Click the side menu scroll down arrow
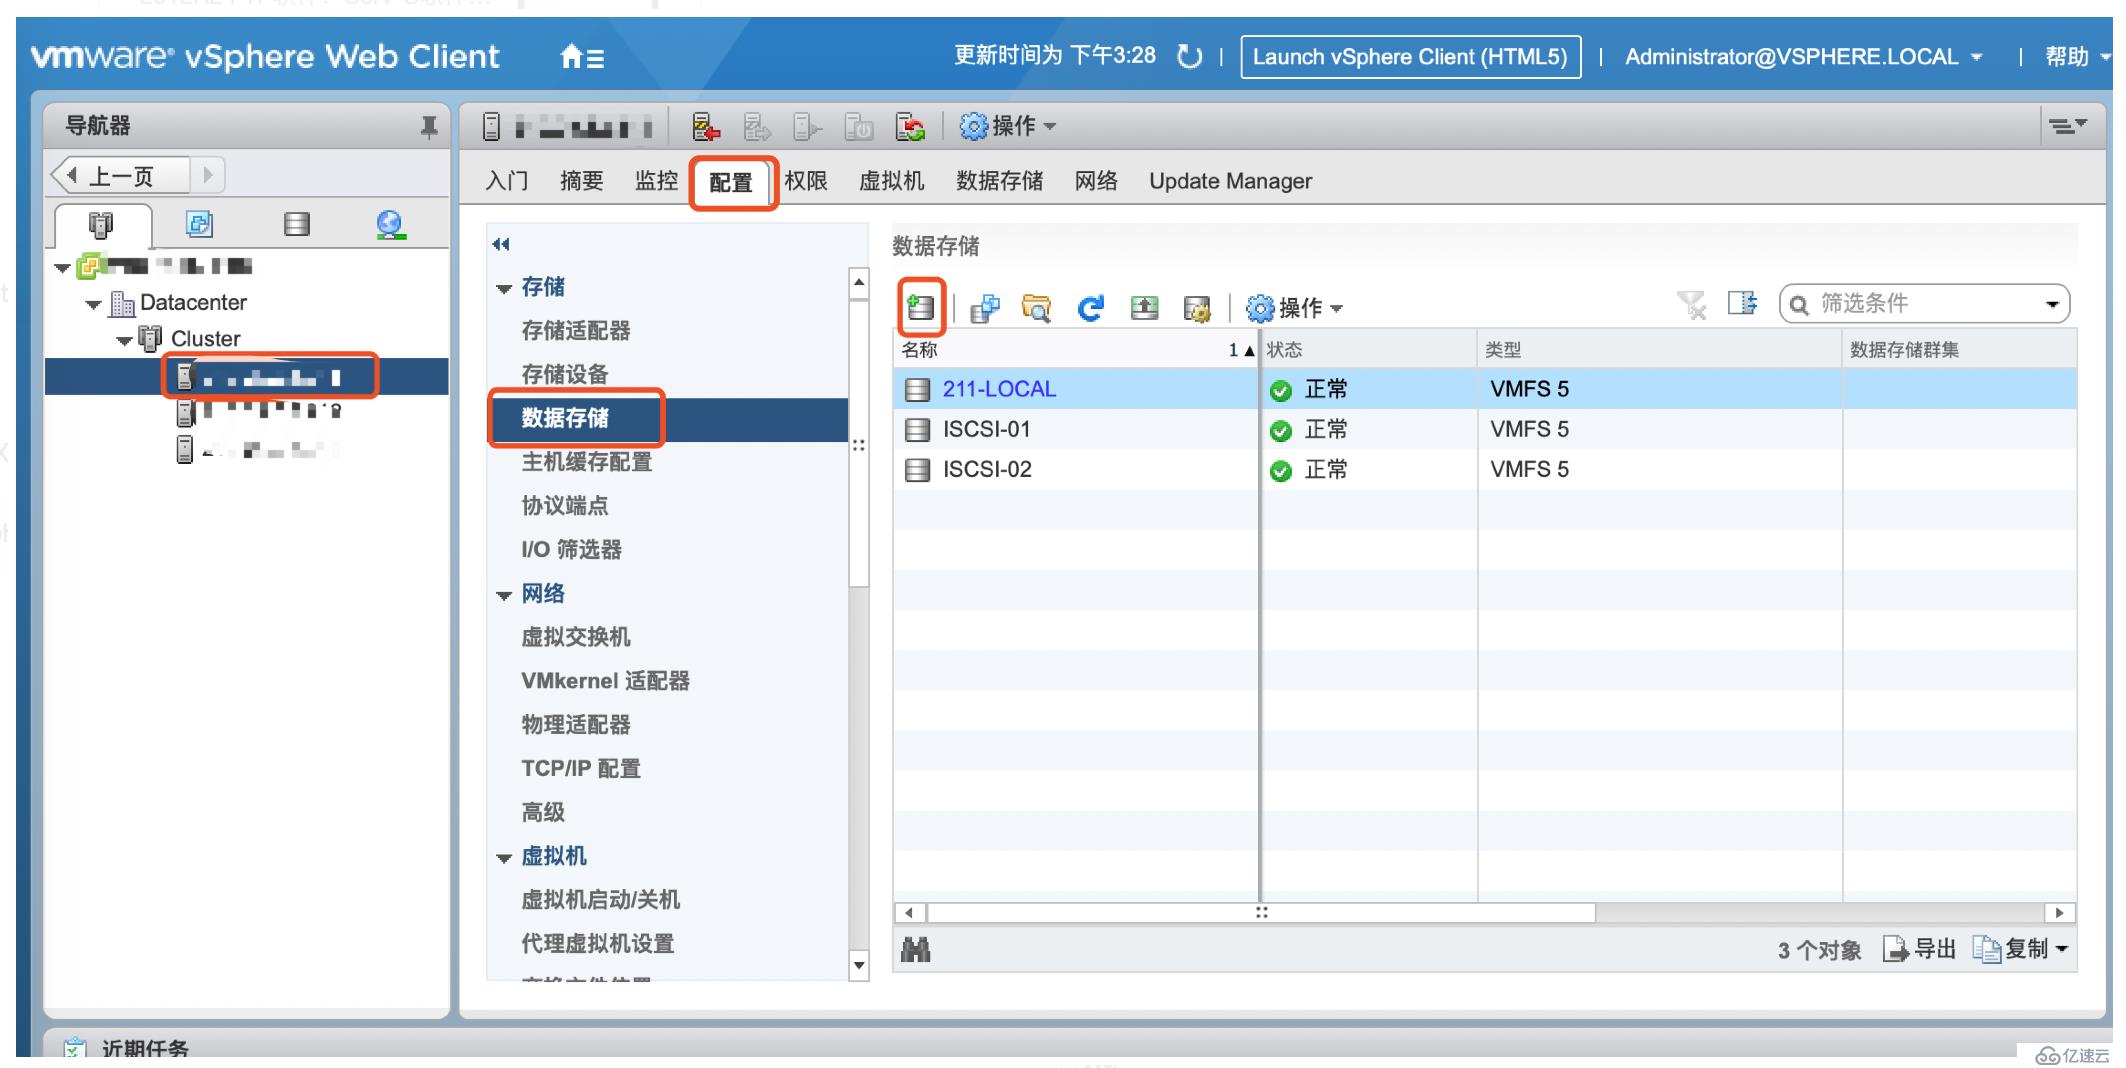Viewport: 2126px width, 1068px height. [859, 966]
